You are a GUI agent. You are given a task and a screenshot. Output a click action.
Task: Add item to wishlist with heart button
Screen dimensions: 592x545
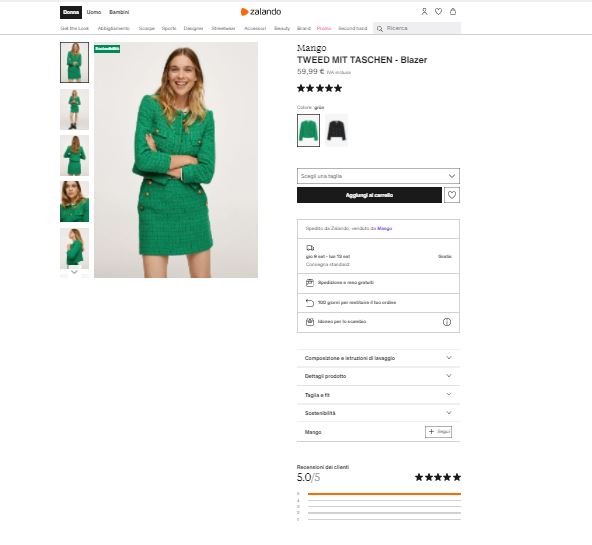(x=452, y=195)
